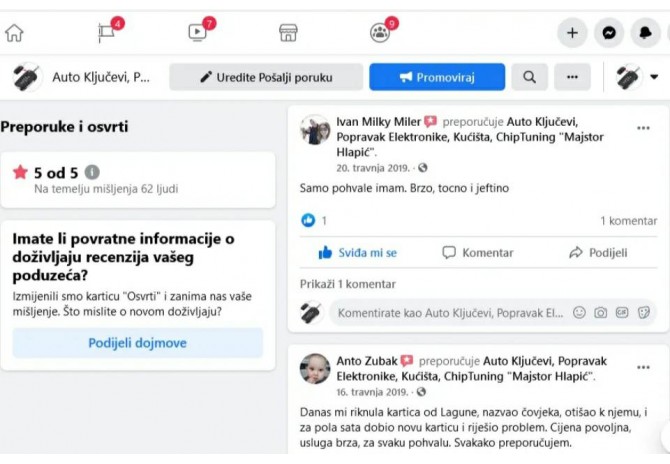Click the like reaction count icon
This screenshot has width=670, height=464.
[308, 220]
